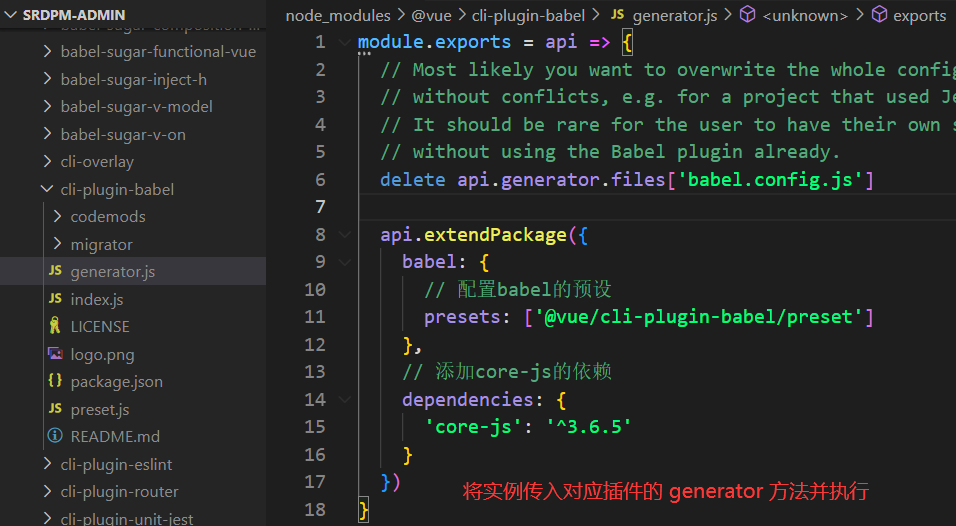Click '@vue/cli-plugin-babel/preset' string

tap(699, 317)
